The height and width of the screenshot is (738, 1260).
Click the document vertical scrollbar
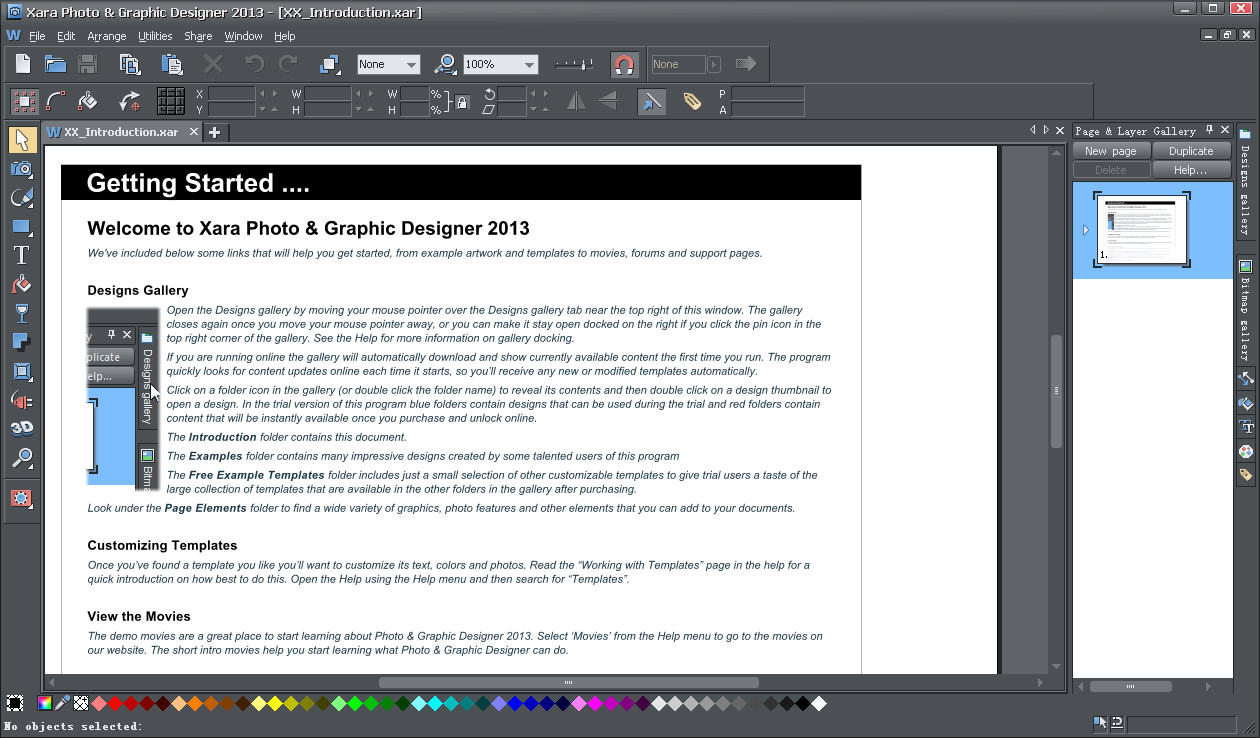pos(1056,391)
